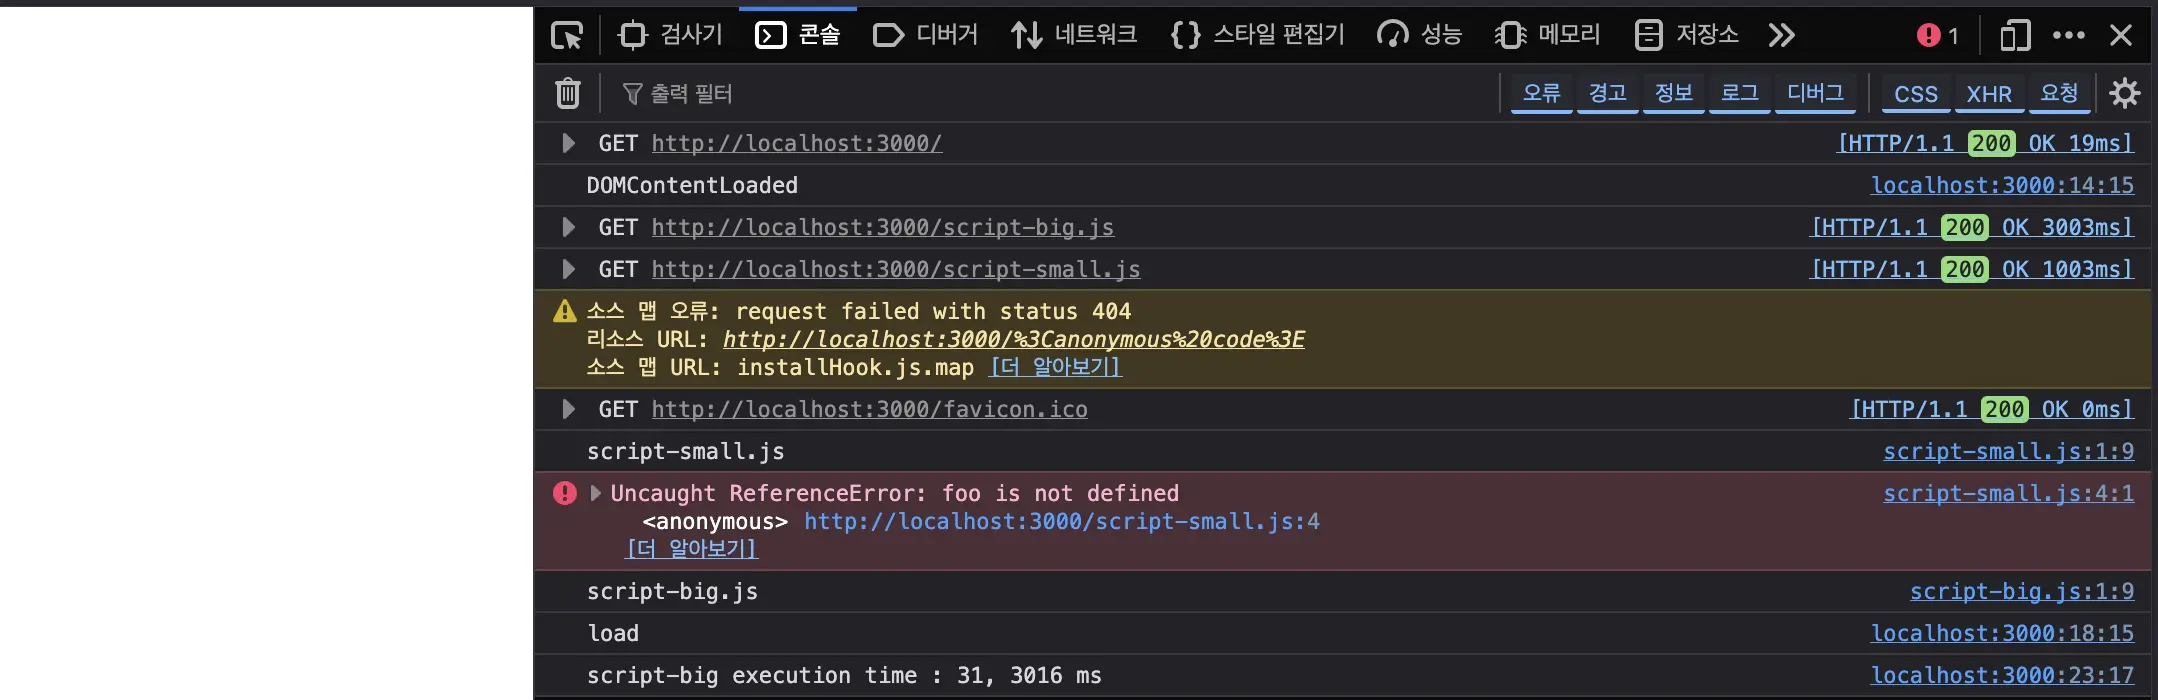Screen dimensions: 2158x700
Task: Click the 200 OK 0ms status link
Action: [x=1993, y=409]
